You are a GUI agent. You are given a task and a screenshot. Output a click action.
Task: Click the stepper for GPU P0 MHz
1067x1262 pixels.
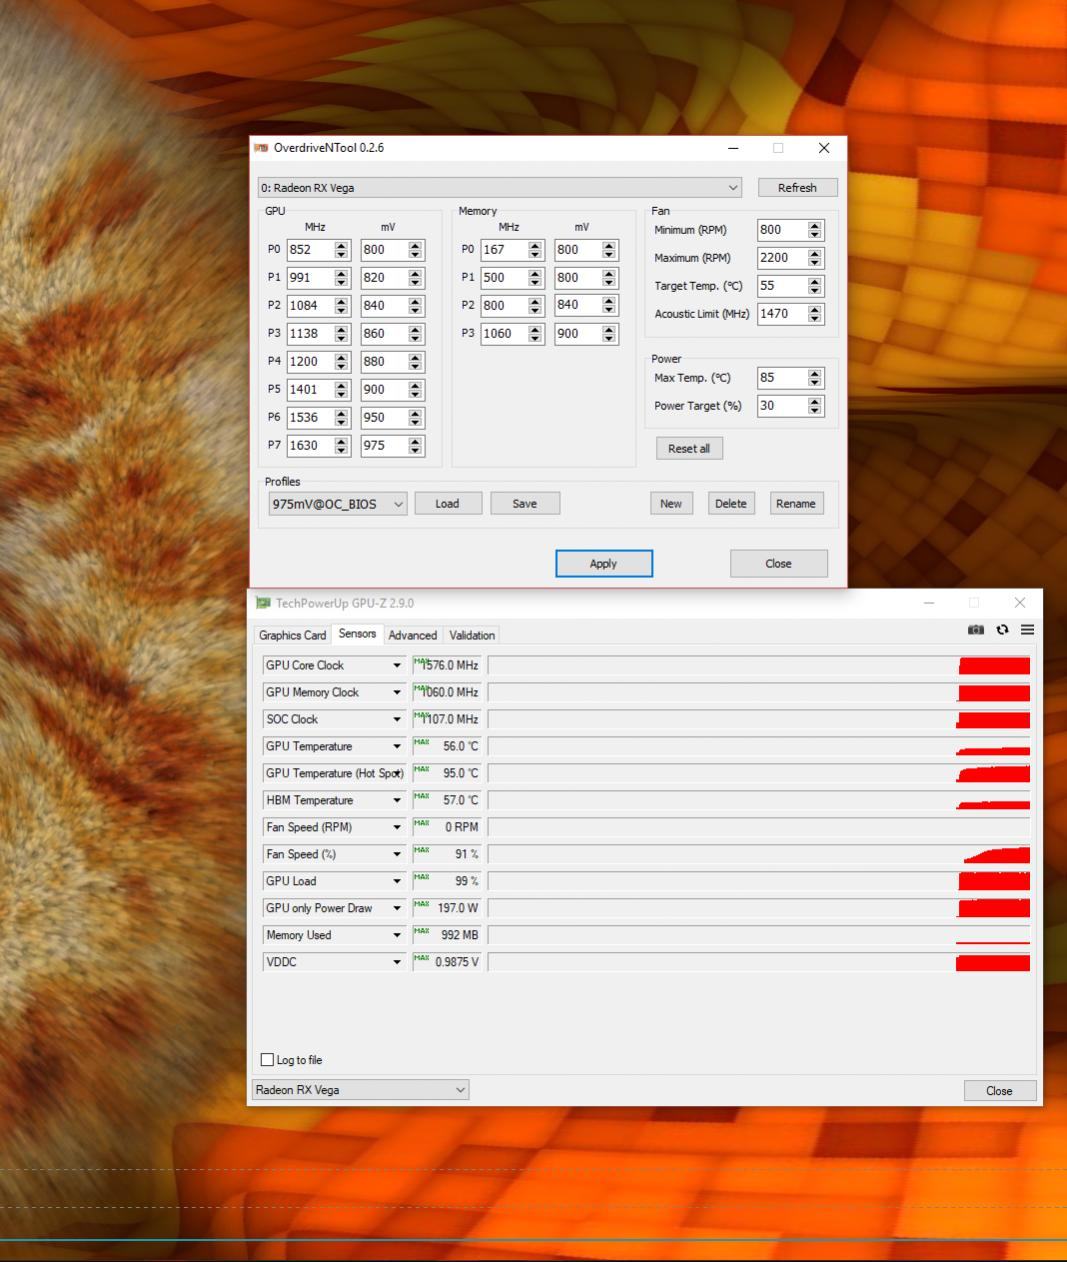(342, 250)
